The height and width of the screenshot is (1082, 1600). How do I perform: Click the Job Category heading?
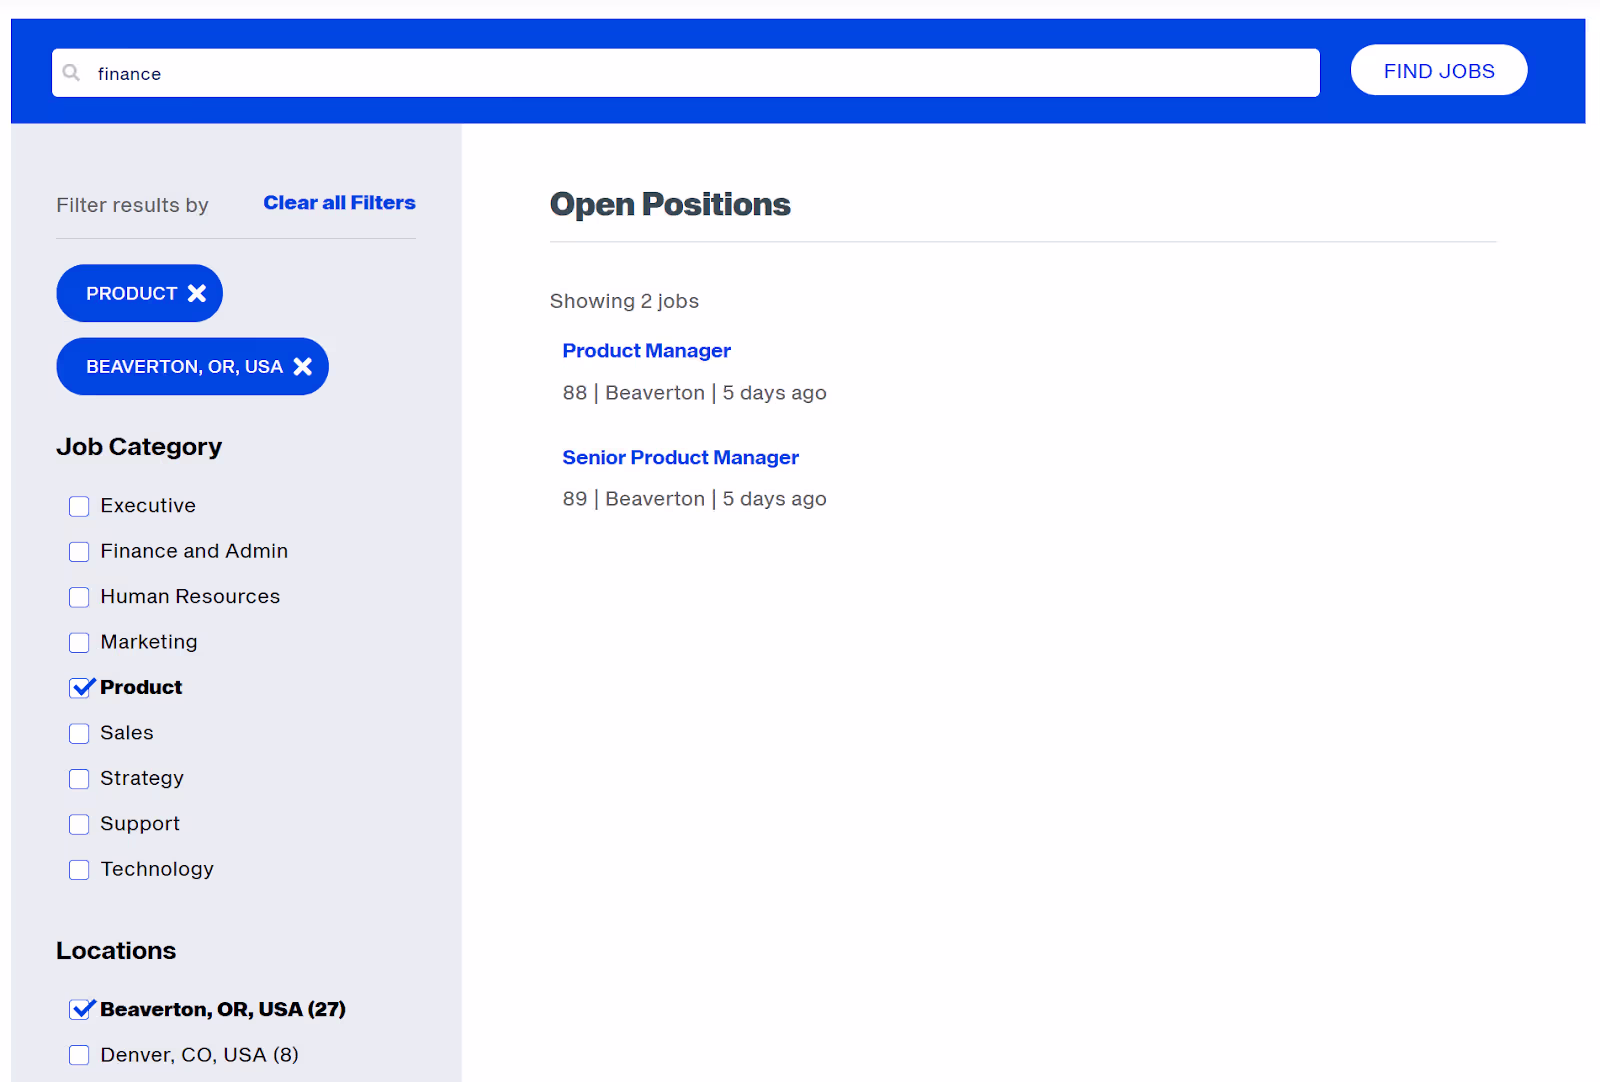coord(139,447)
